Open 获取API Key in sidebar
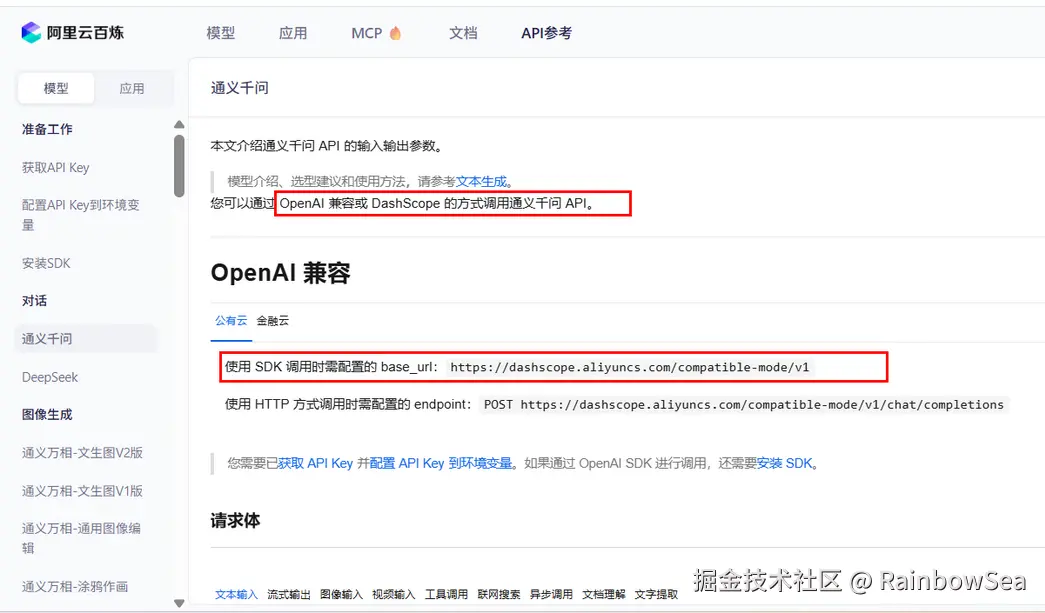The width and height of the screenshot is (1045, 613). coord(55,168)
